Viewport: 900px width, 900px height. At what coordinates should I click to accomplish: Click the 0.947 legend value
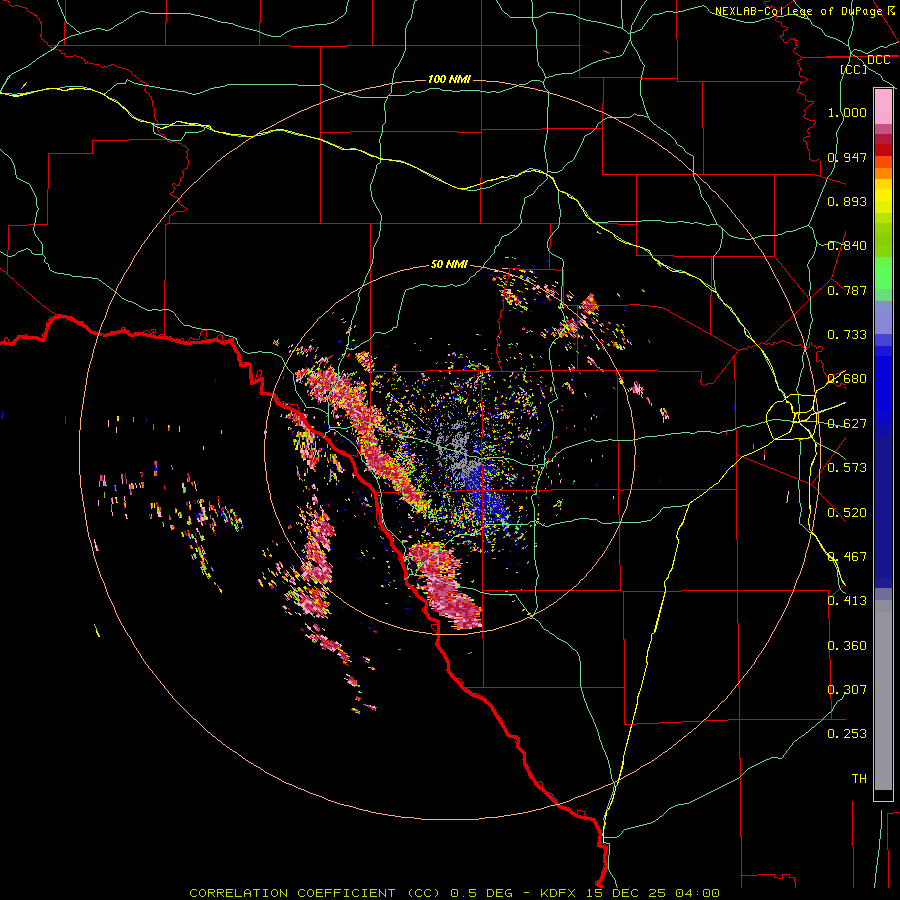pos(847,157)
